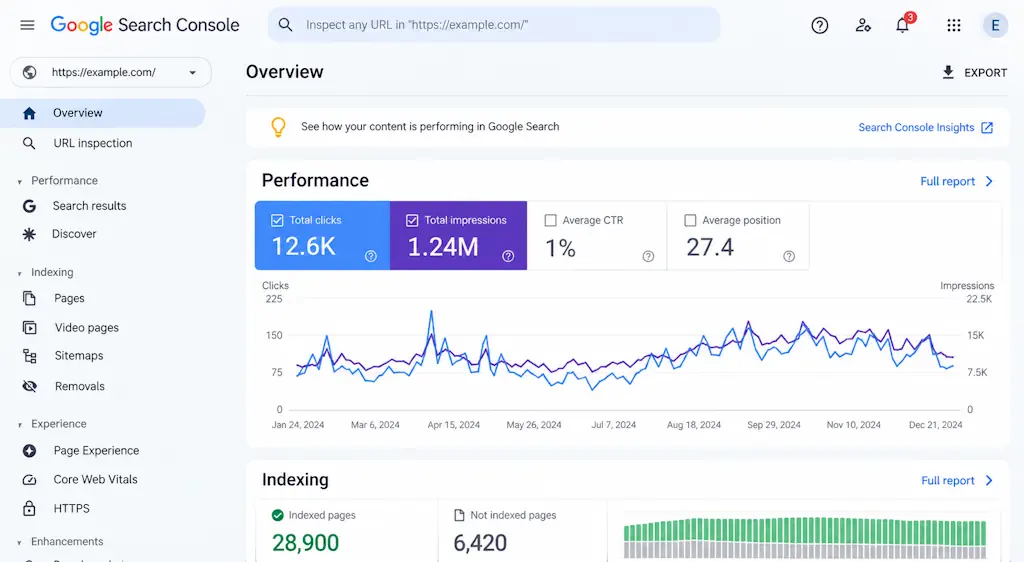This screenshot has width=1024, height=562.
Task: Click the Discover asterisk icon
Action: 29,234
